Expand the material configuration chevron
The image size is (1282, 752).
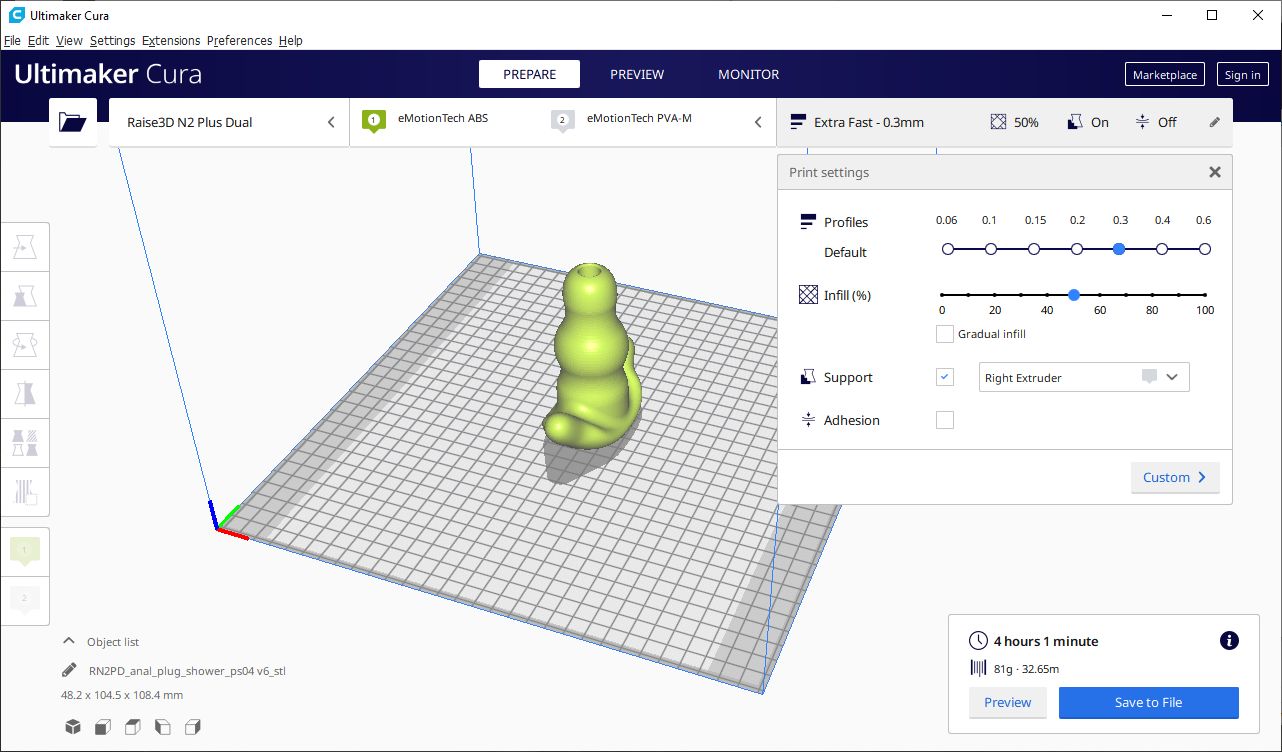(758, 122)
